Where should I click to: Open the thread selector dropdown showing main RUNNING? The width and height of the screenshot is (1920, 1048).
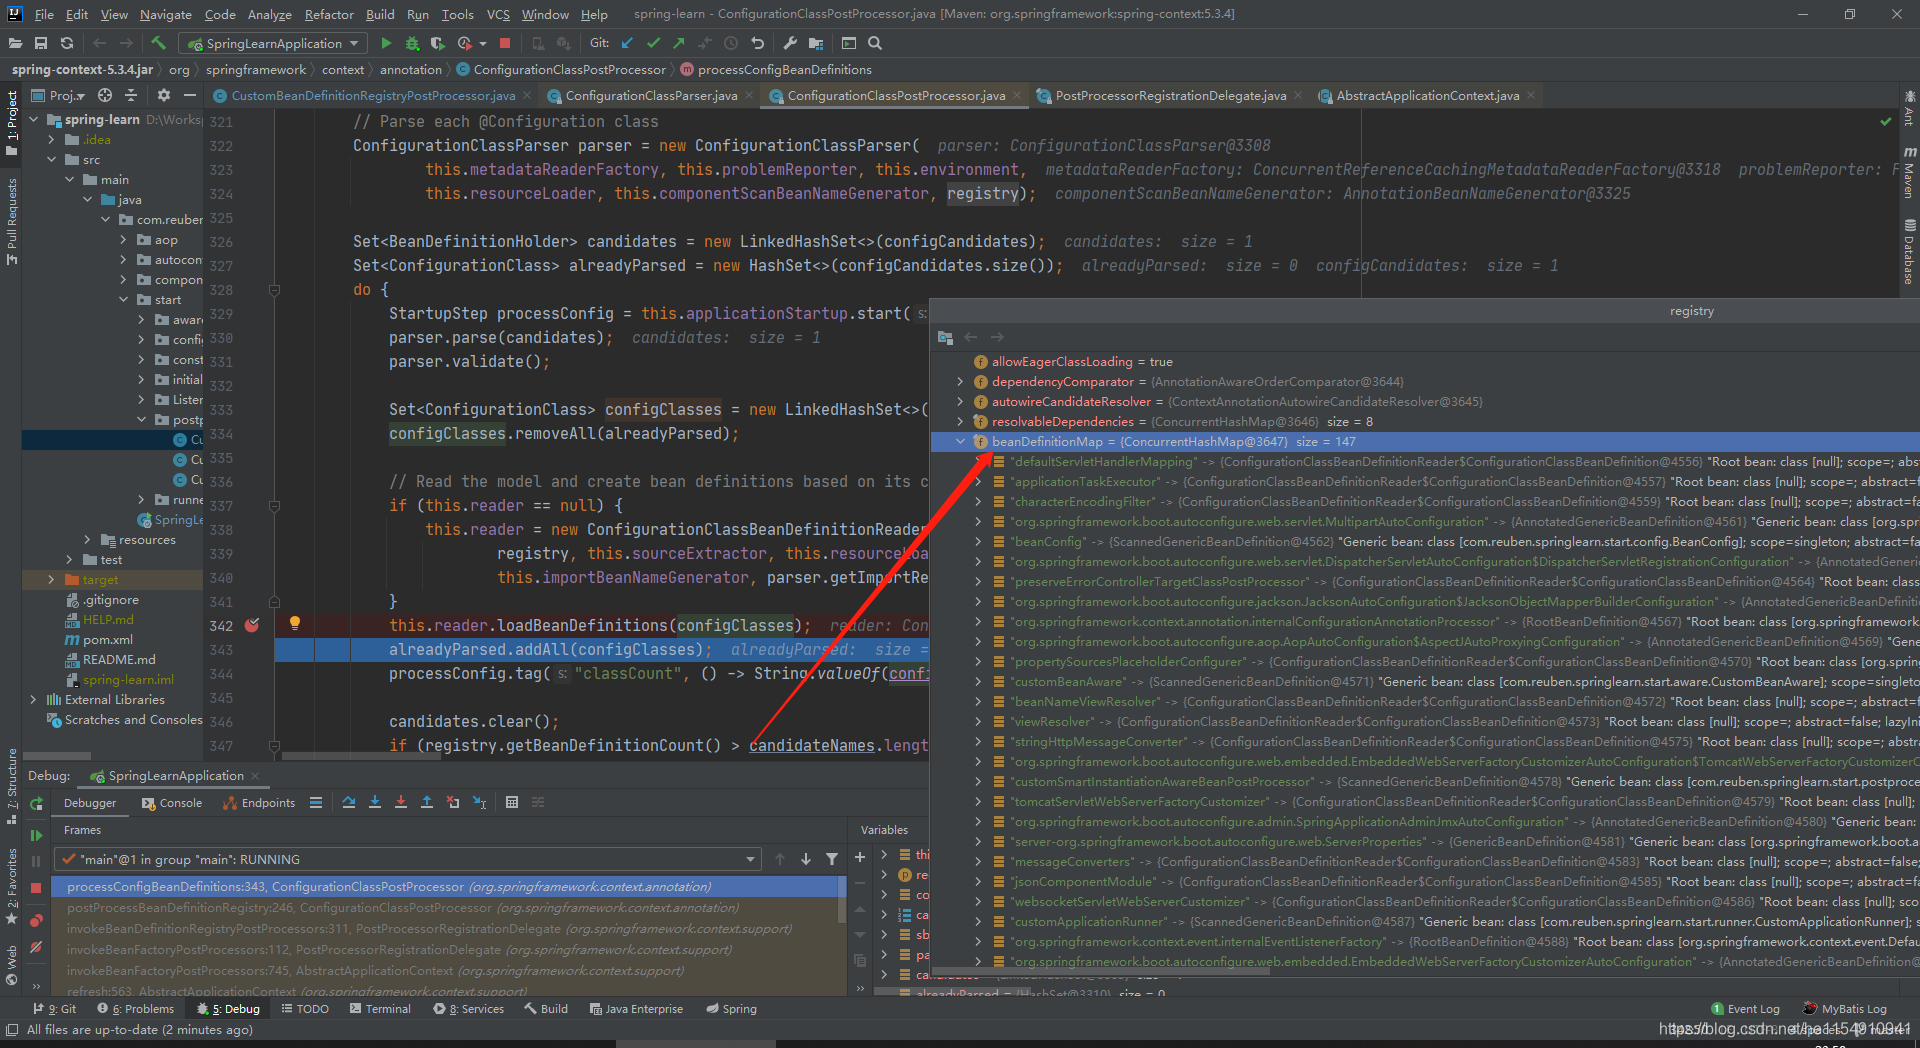(408, 859)
